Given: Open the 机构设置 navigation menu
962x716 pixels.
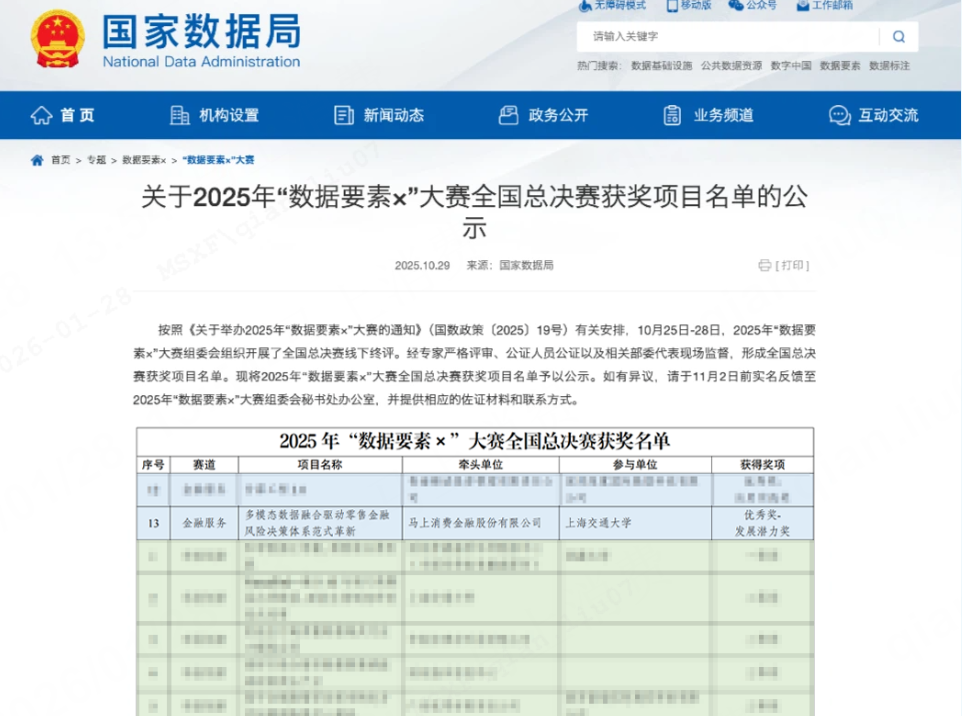Looking at the screenshot, I should (x=215, y=115).
